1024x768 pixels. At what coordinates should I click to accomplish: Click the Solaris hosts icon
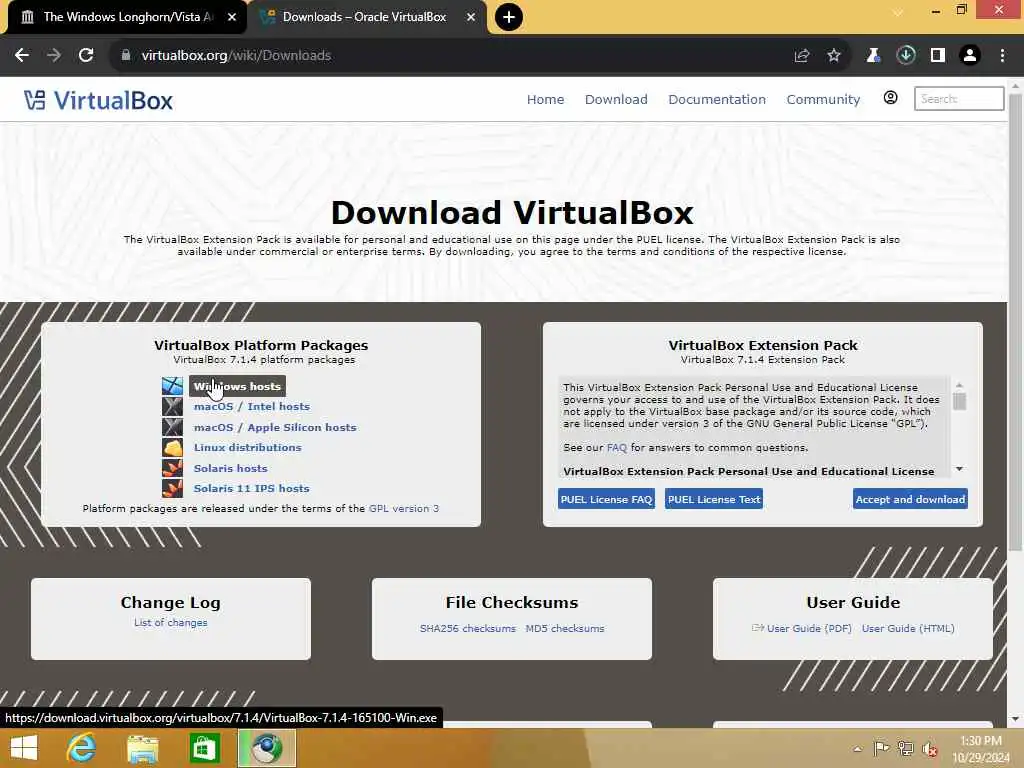tap(172, 468)
